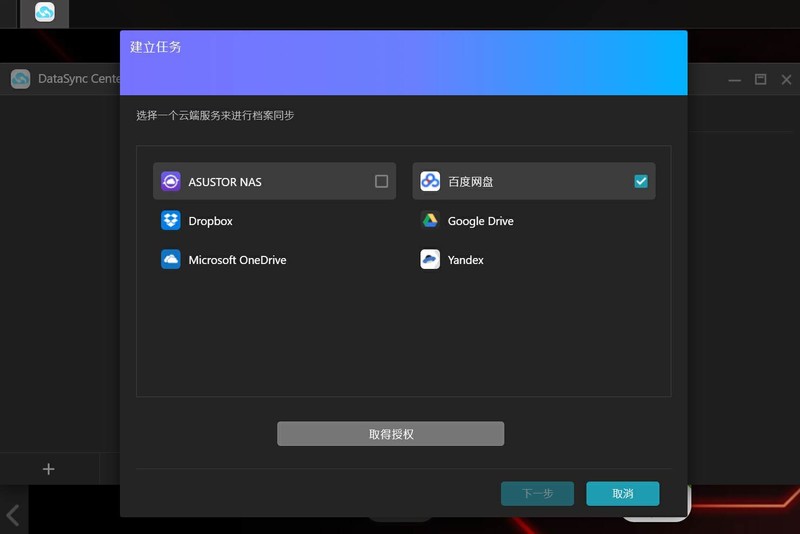Click the left arrow at bottom-left
This screenshot has height=534, width=800.
[x=13, y=515]
